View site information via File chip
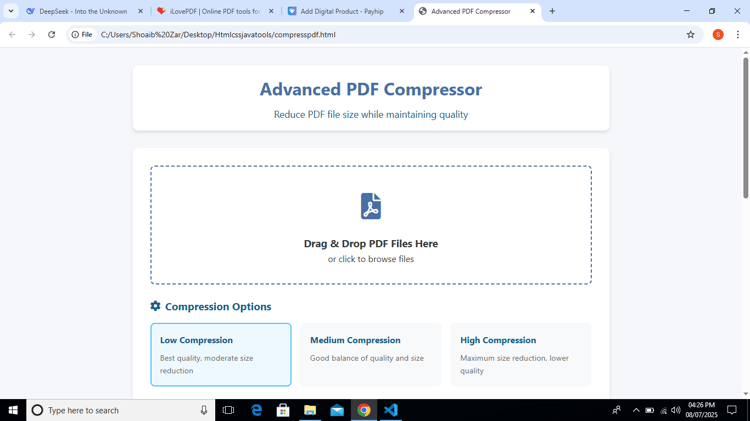The height and width of the screenshot is (421, 750). [82, 34]
